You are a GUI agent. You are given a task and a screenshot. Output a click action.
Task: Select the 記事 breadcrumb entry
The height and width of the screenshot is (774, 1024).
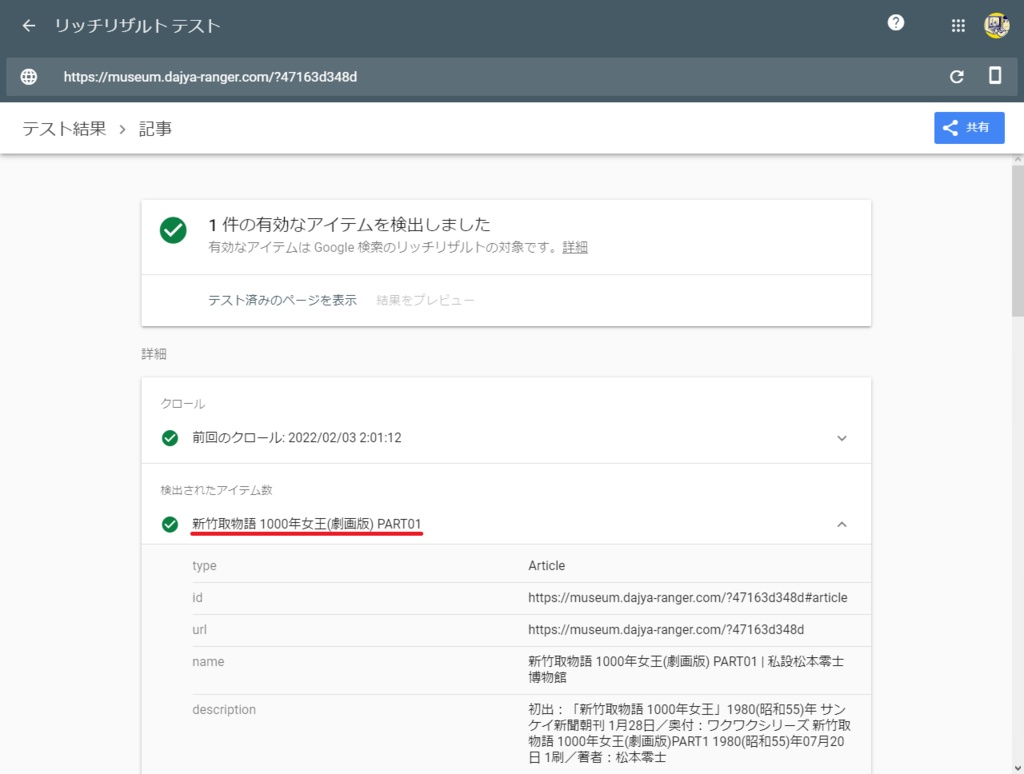pyautogui.click(x=156, y=128)
